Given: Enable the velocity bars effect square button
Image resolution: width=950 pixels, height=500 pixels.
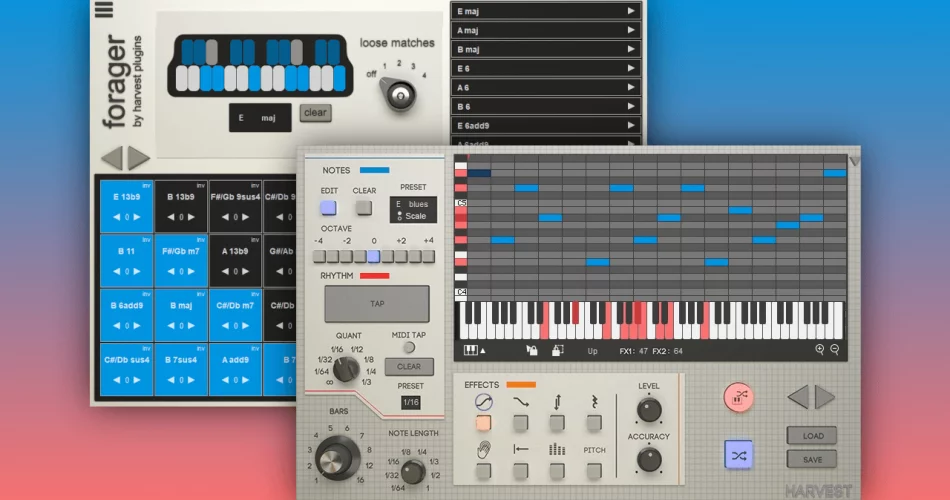Looking at the screenshot, I should (557, 470).
